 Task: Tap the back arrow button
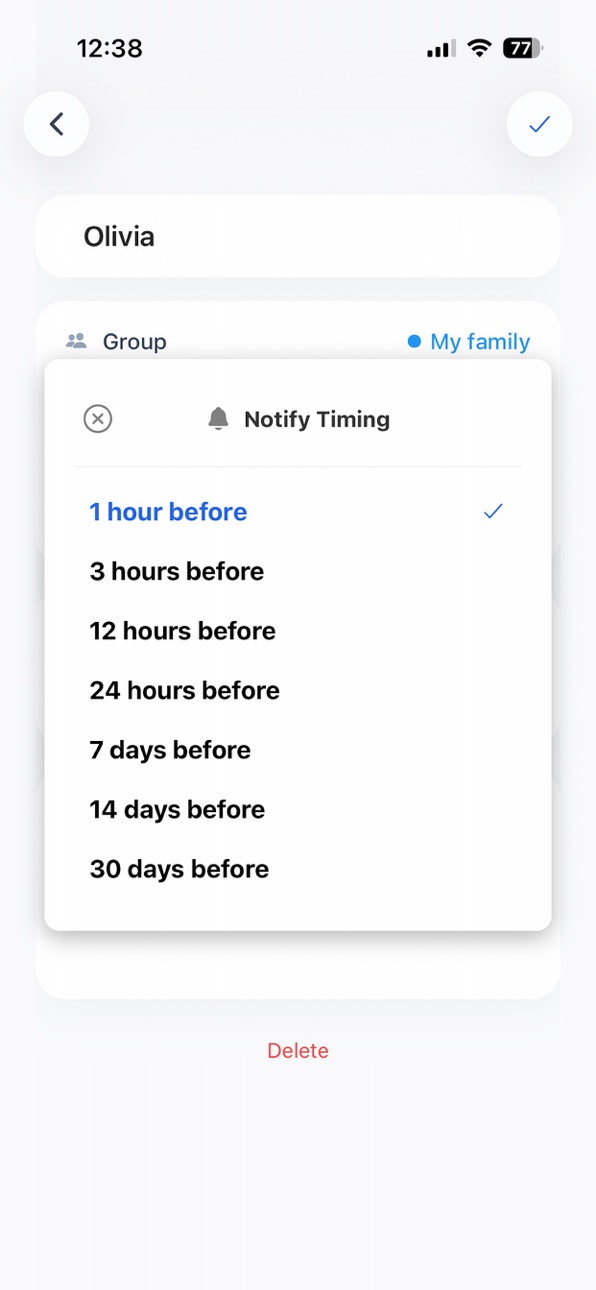pos(56,124)
